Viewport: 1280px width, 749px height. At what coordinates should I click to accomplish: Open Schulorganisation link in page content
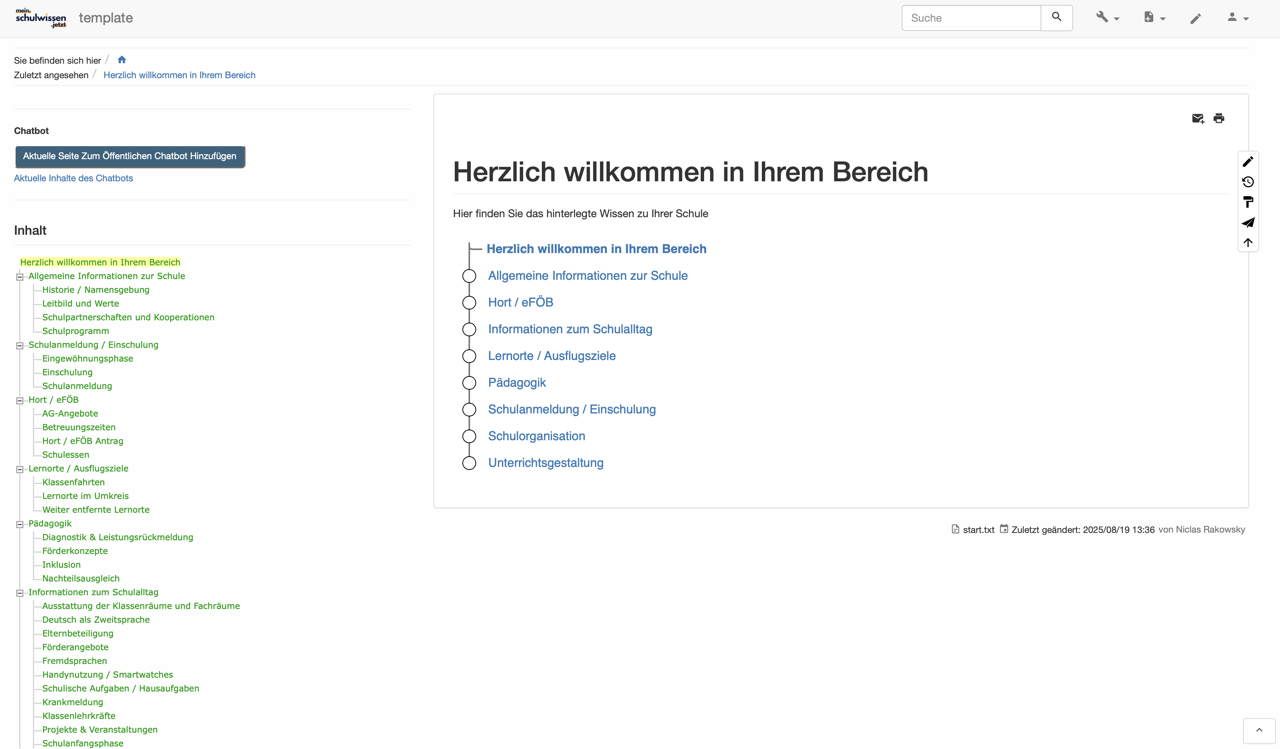click(x=536, y=436)
